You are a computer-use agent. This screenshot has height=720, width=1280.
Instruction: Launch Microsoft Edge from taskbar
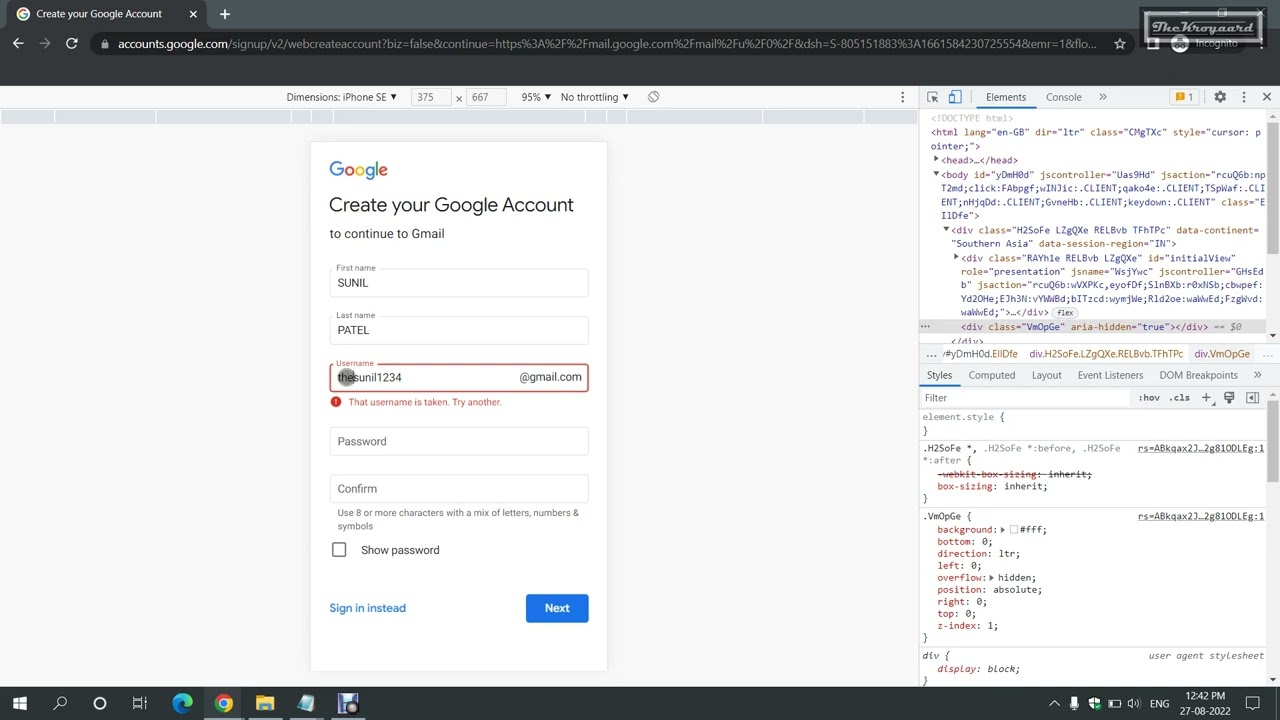coord(182,704)
